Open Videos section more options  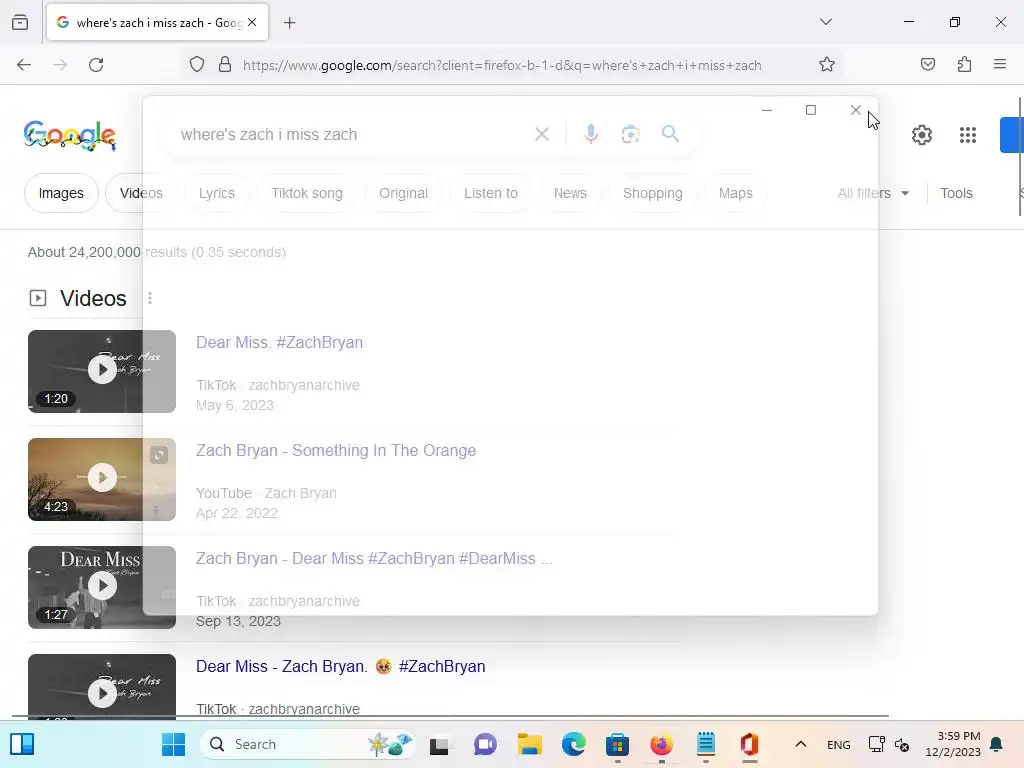tap(150, 298)
